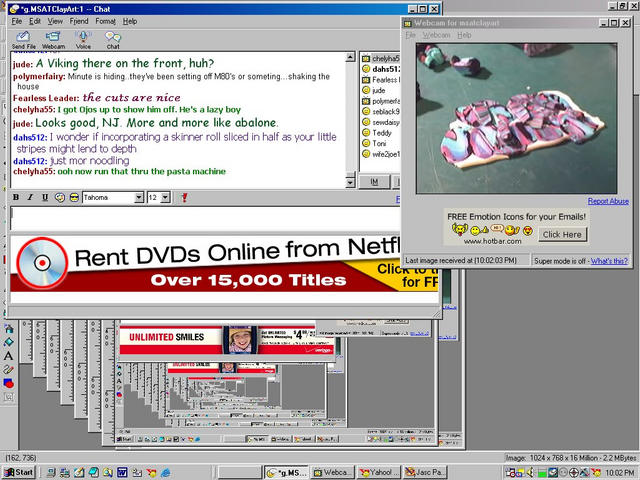Click the Chat toolbar icon

pos(113,40)
